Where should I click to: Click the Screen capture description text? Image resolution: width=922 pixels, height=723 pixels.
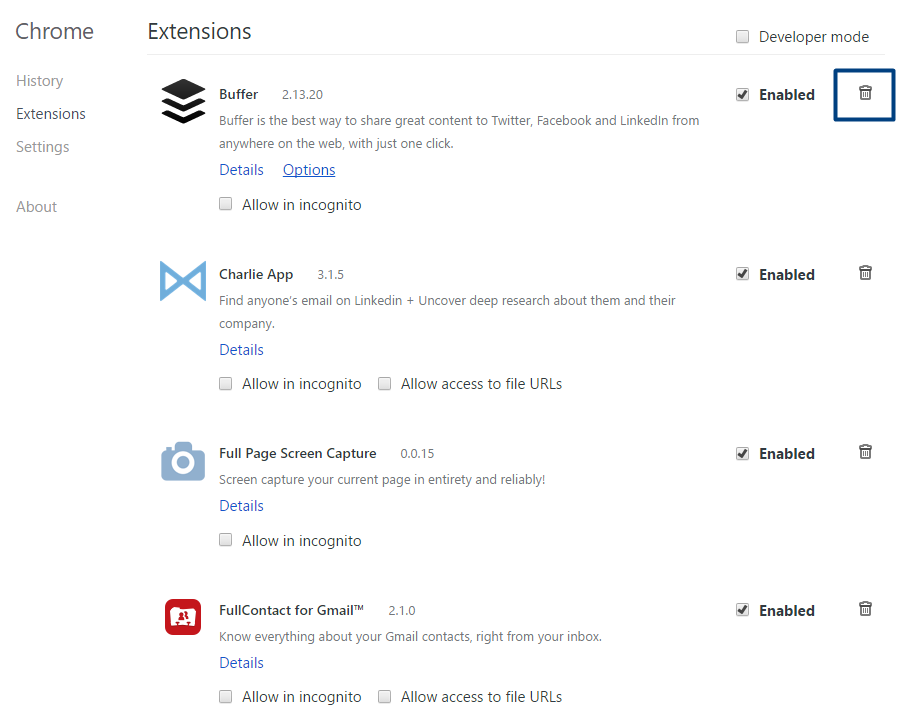click(x=382, y=480)
